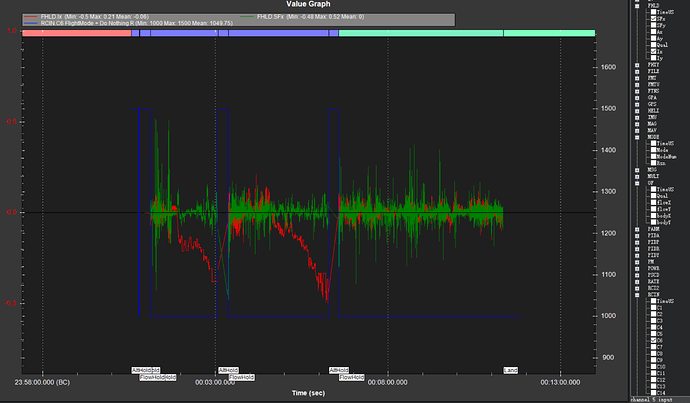Expand the MSG tree node
690x403 pixels.
click(x=637, y=170)
